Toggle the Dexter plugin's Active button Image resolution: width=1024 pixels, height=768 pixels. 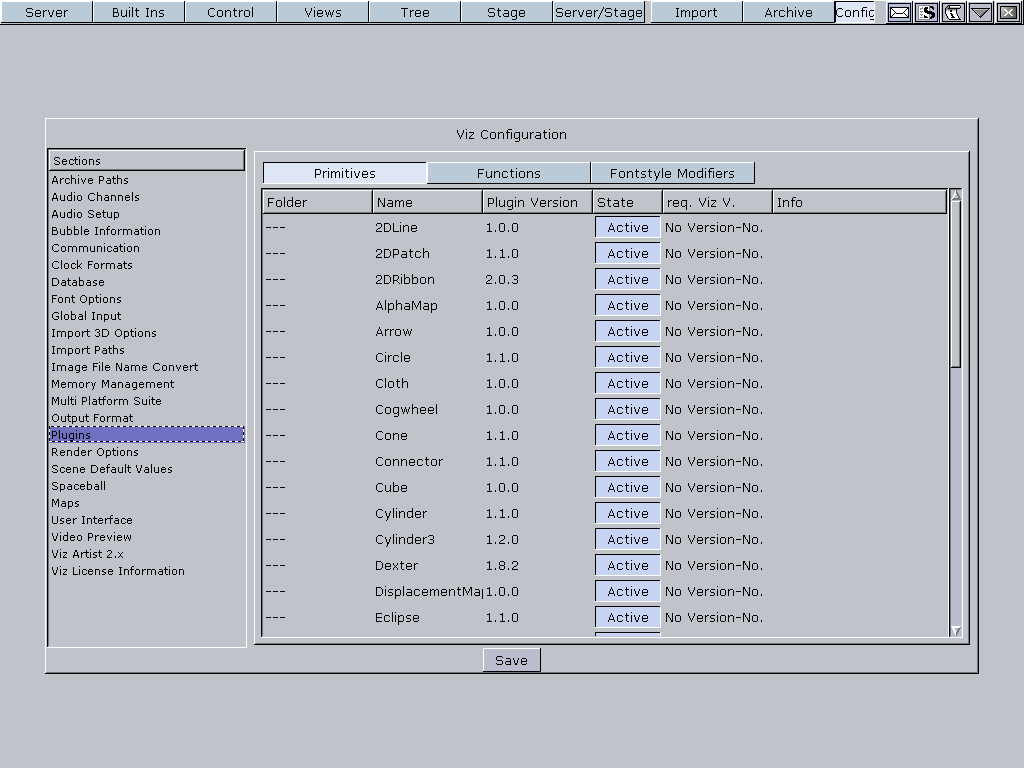[x=626, y=565]
